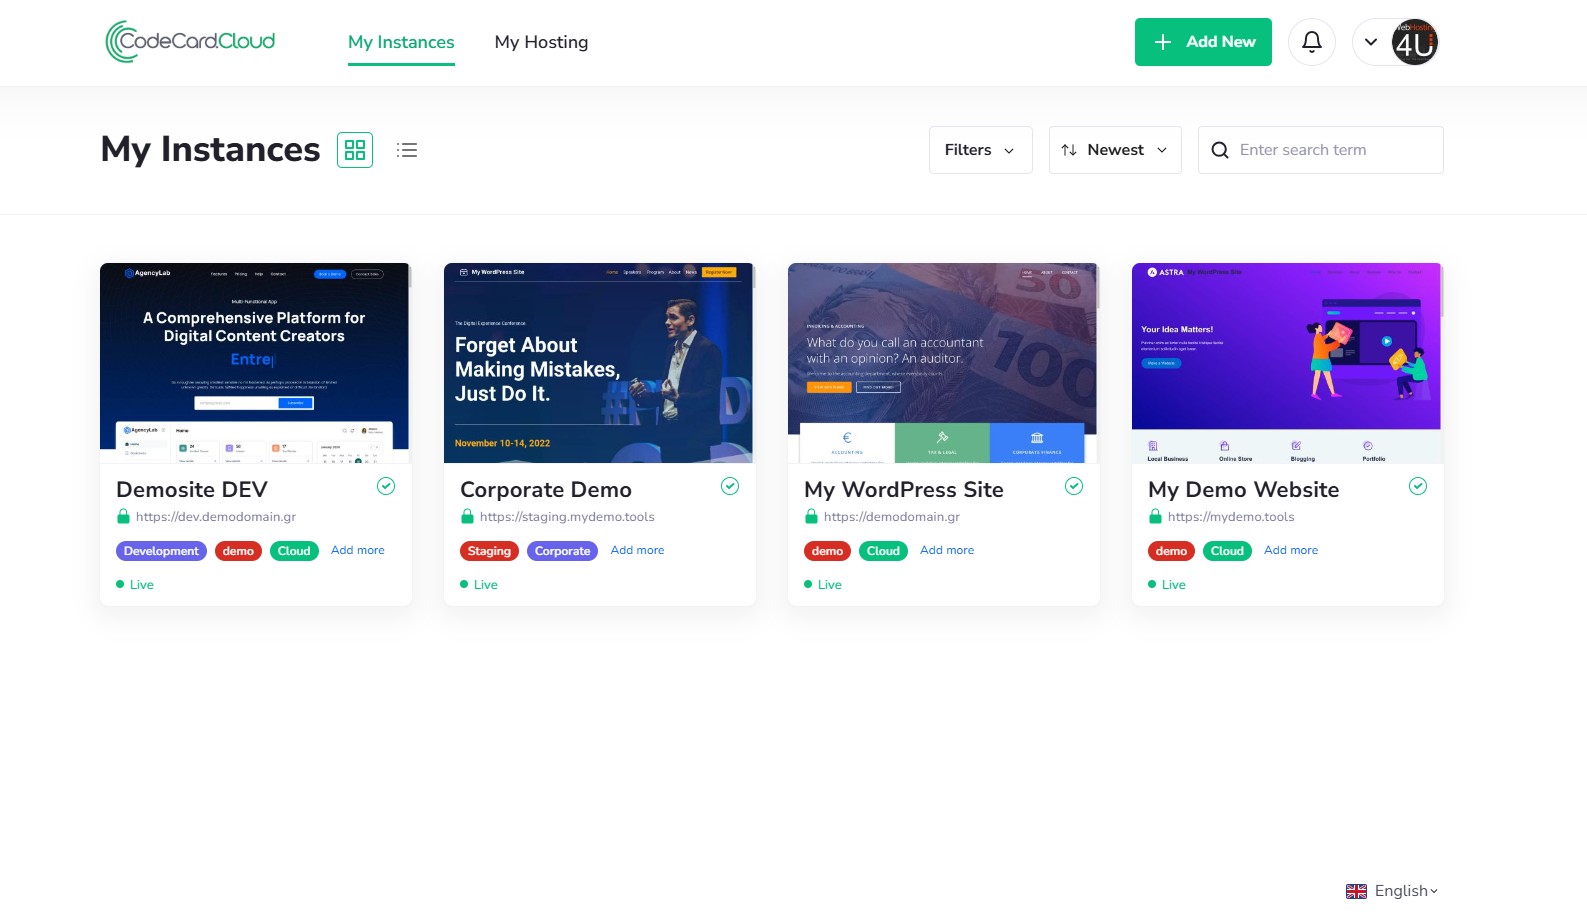Click the CodeCardCloud logo
Viewport: 1587px width, 915px height.
pos(191,42)
